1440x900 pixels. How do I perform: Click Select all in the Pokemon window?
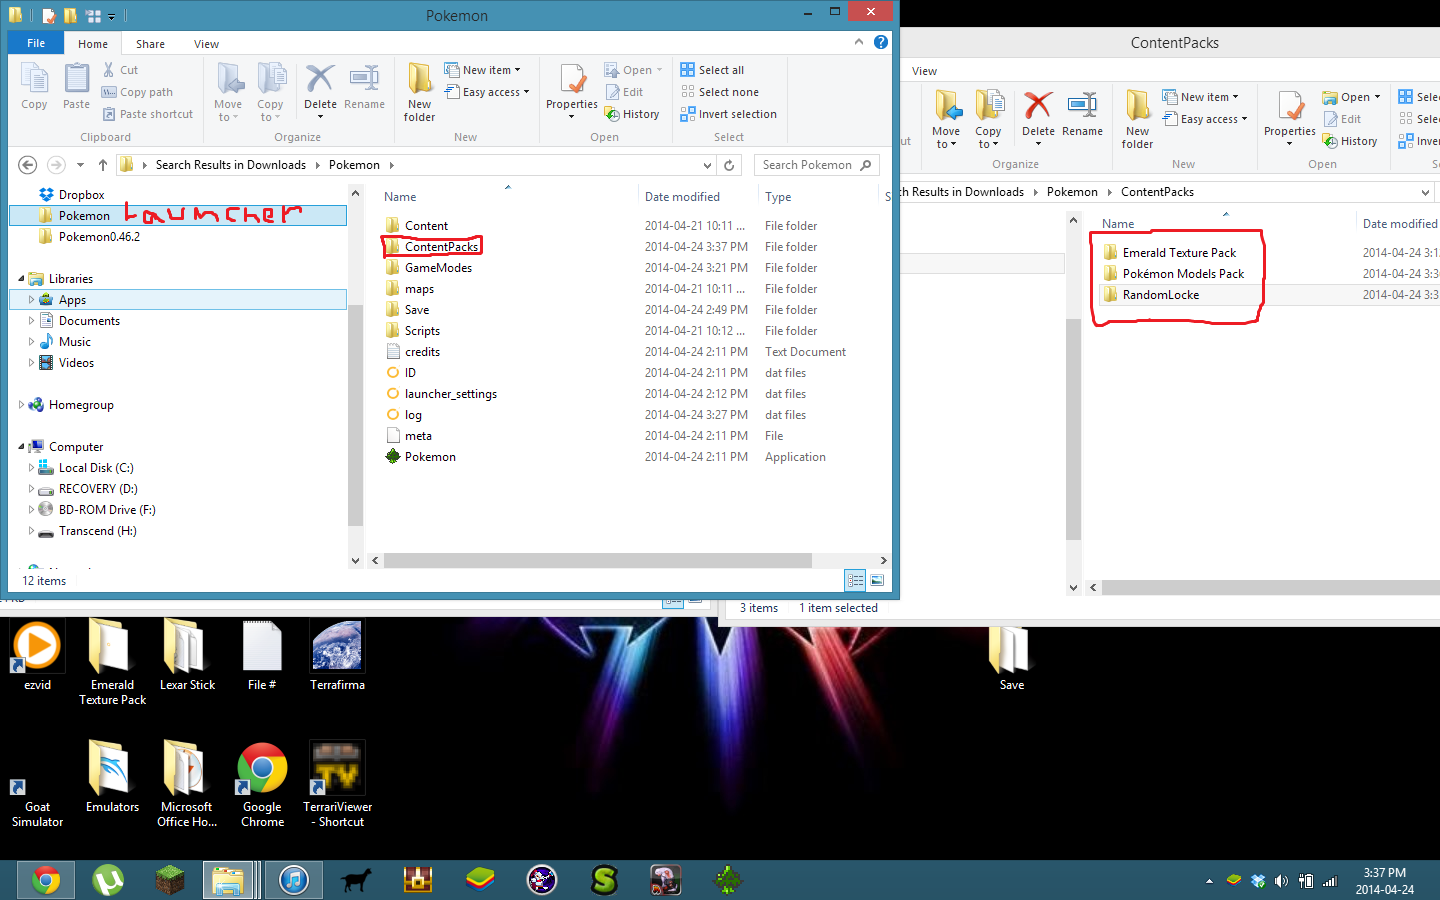712,70
